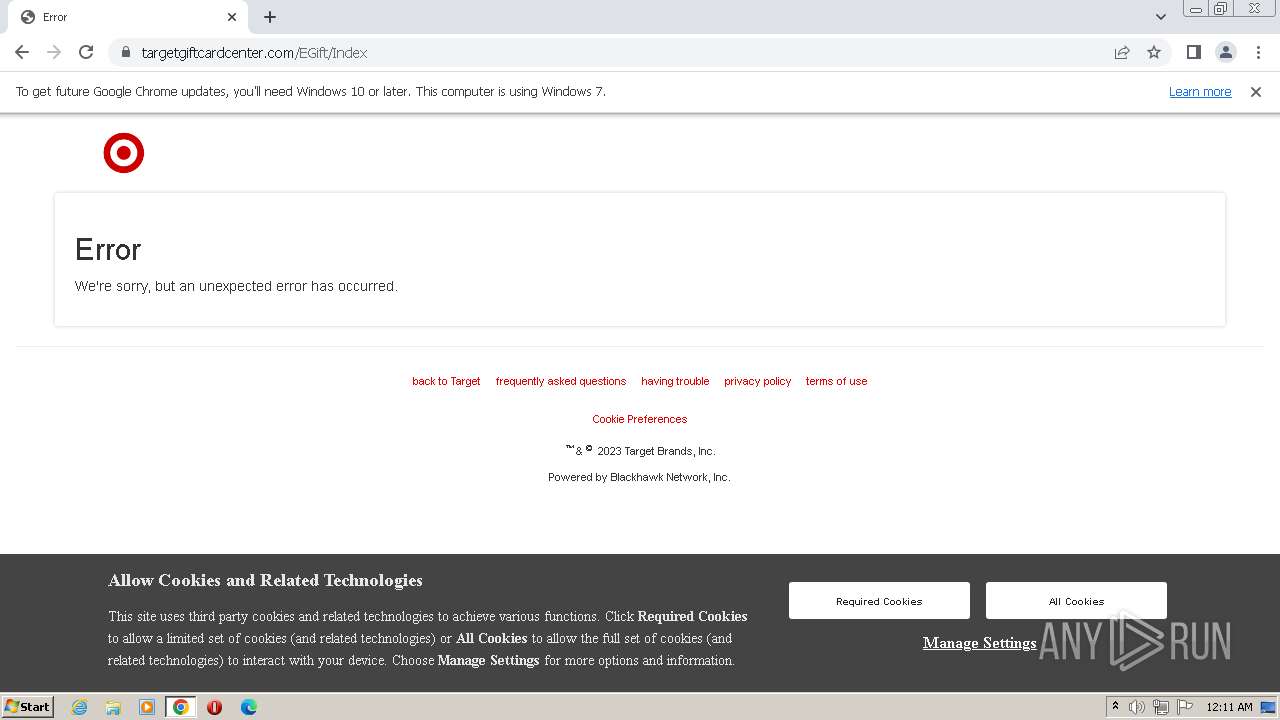Switch to Chrome taskbar icon

(181, 707)
